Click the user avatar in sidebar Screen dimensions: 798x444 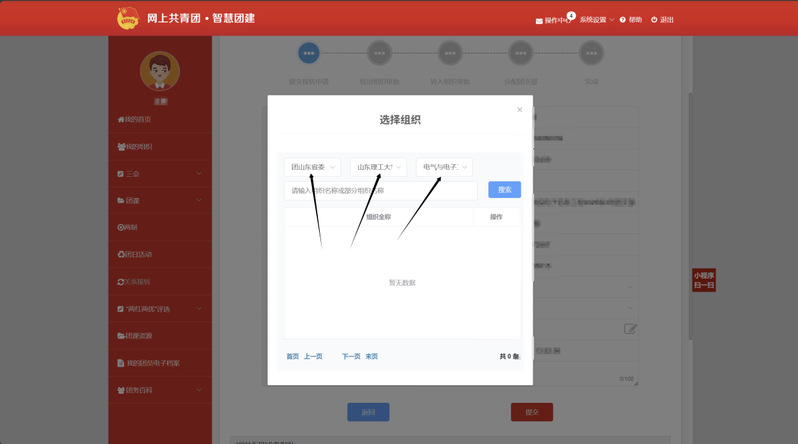pos(159,71)
